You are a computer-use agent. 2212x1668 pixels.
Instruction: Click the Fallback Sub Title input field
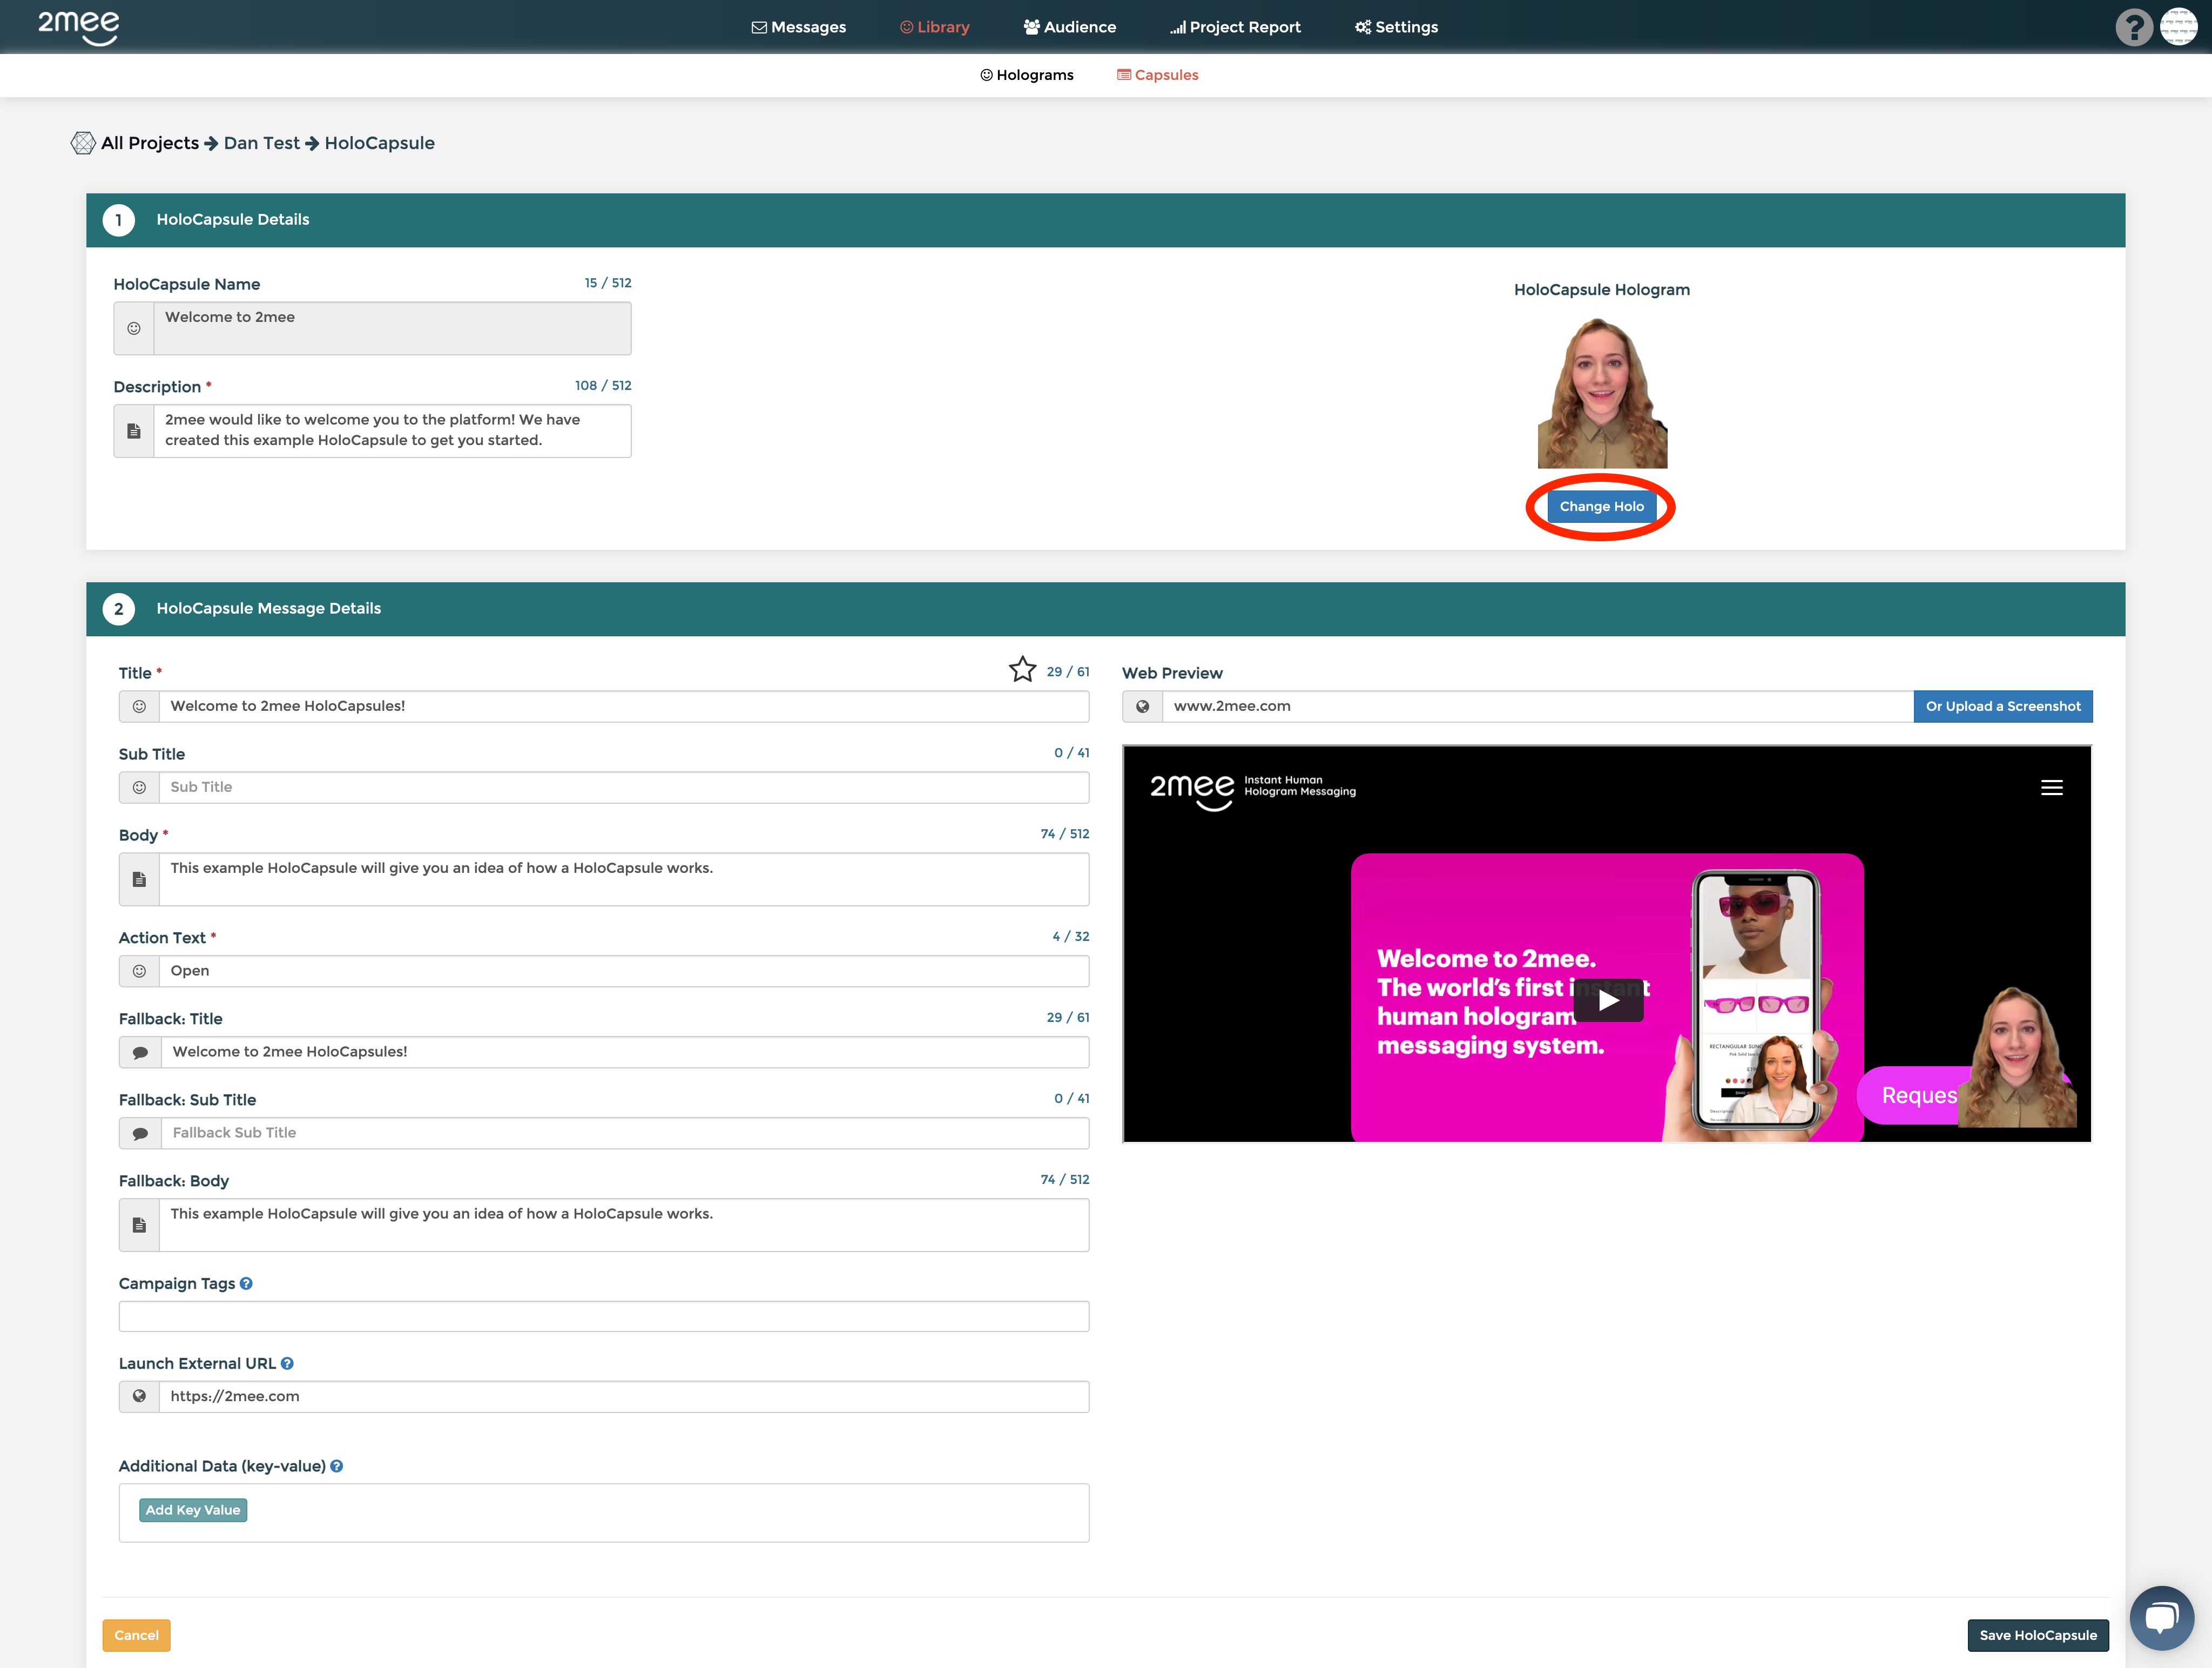(x=625, y=1133)
